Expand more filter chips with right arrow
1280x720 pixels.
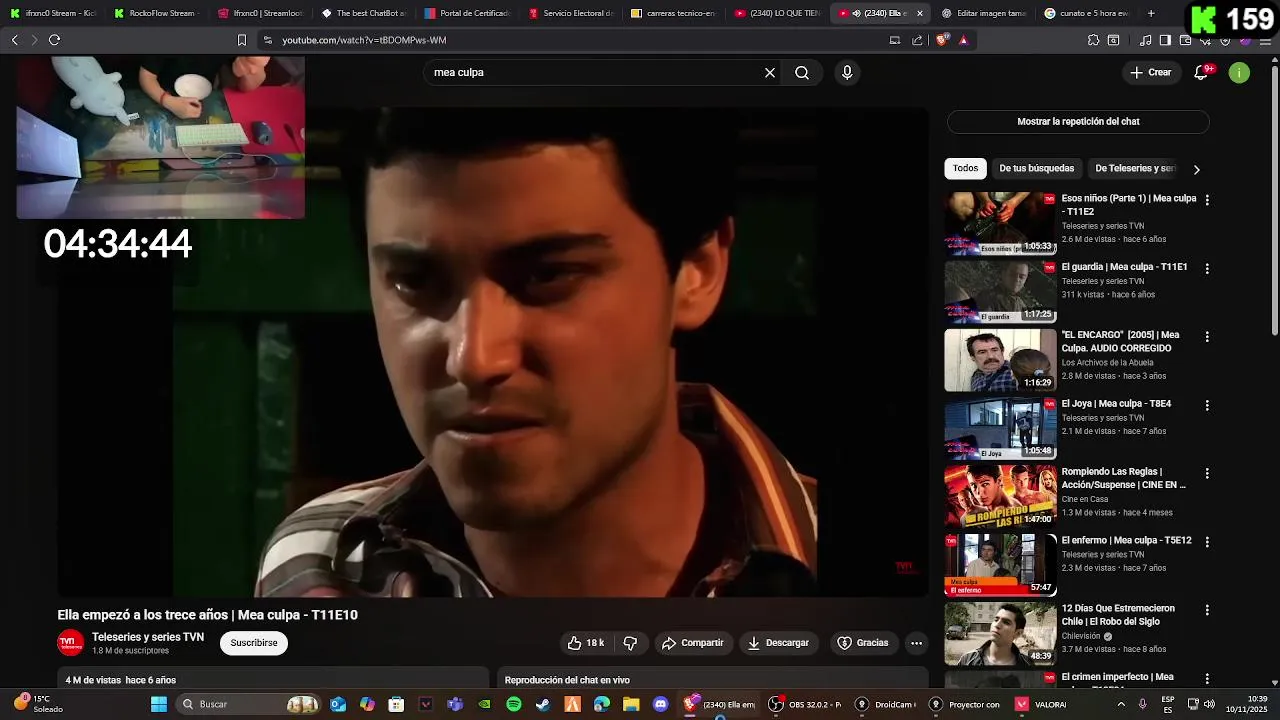tap(1196, 169)
